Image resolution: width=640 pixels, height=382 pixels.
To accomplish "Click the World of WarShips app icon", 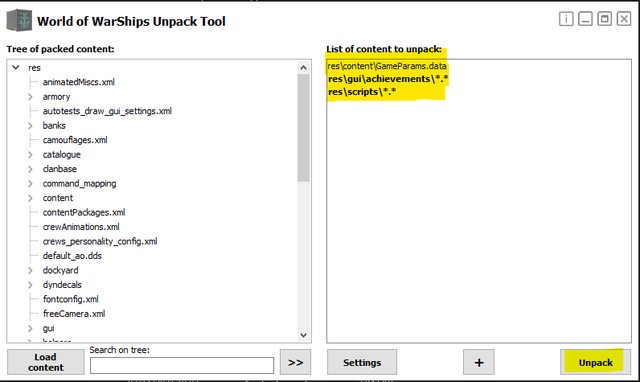I will coord(19,20).
